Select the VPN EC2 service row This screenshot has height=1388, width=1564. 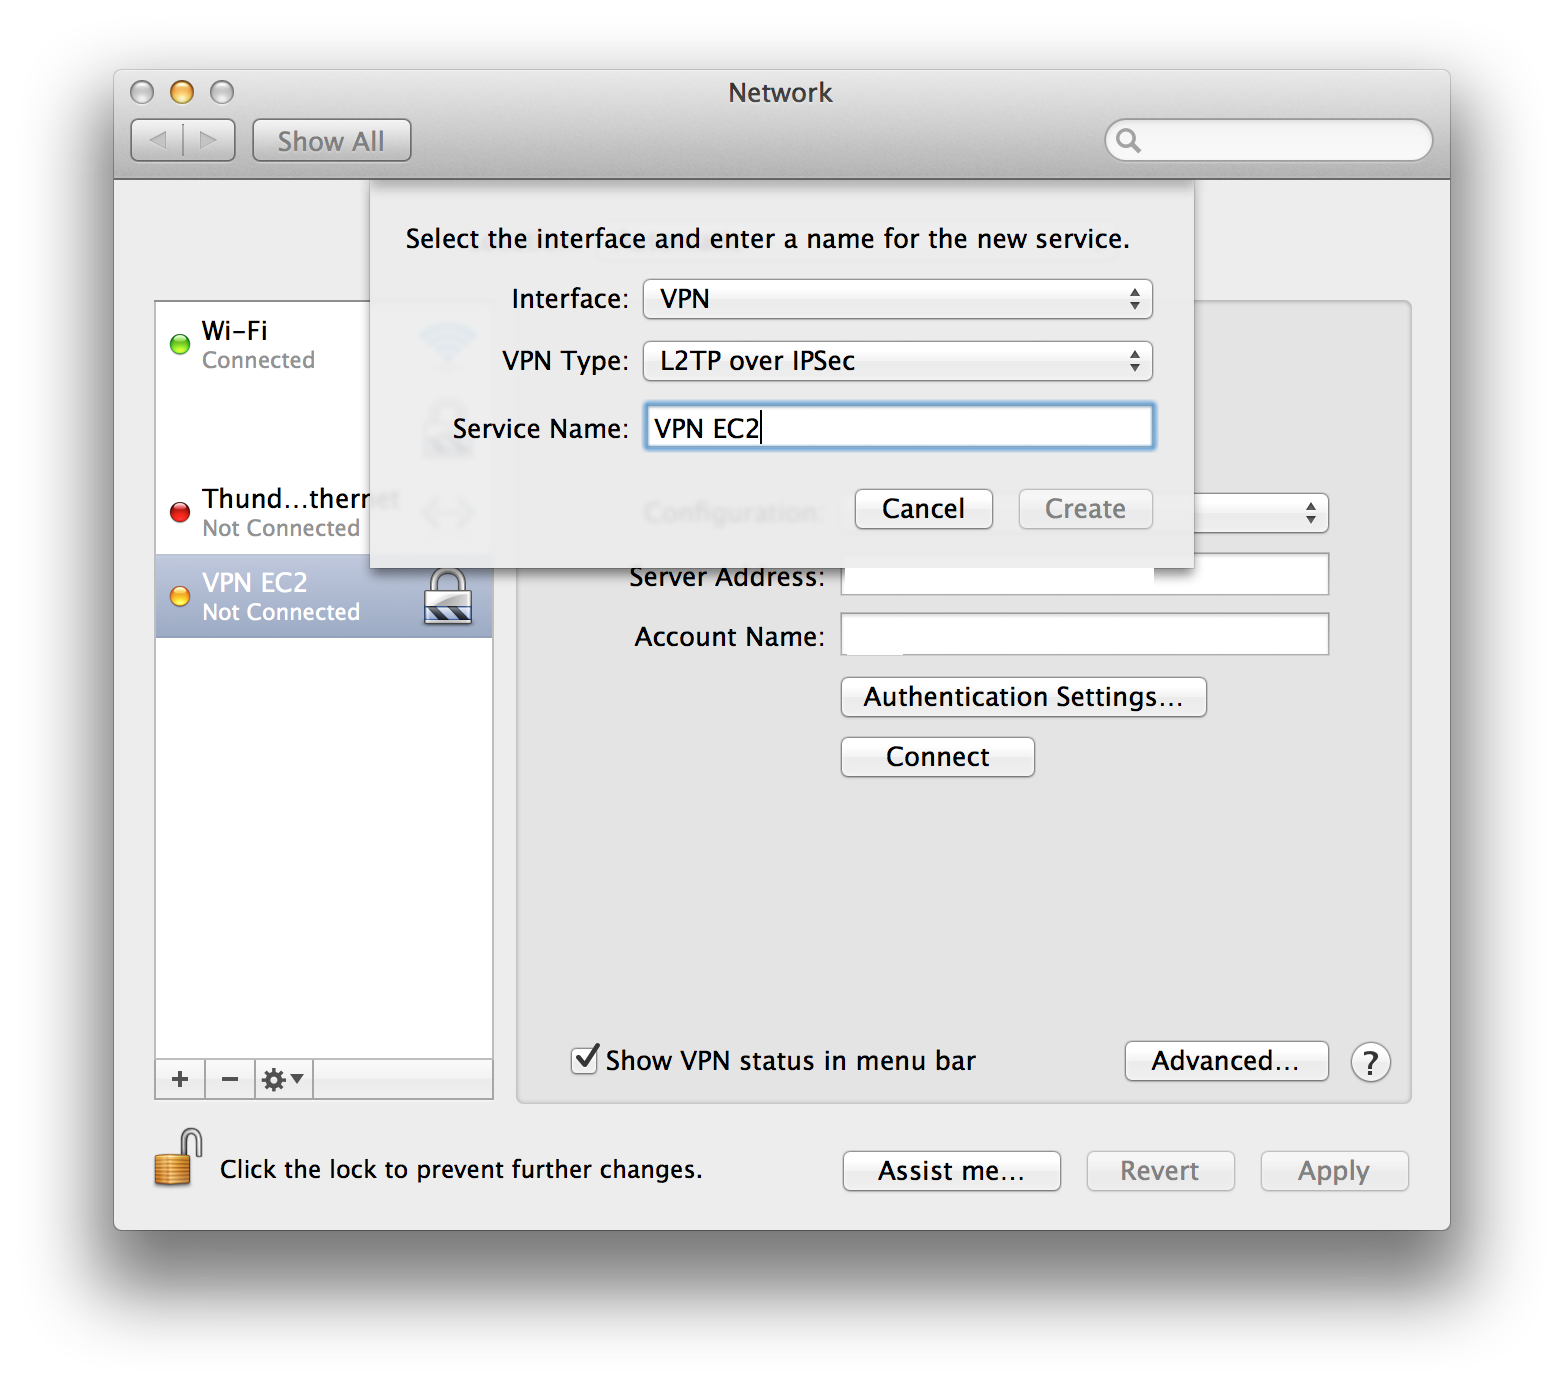point(324,597)
